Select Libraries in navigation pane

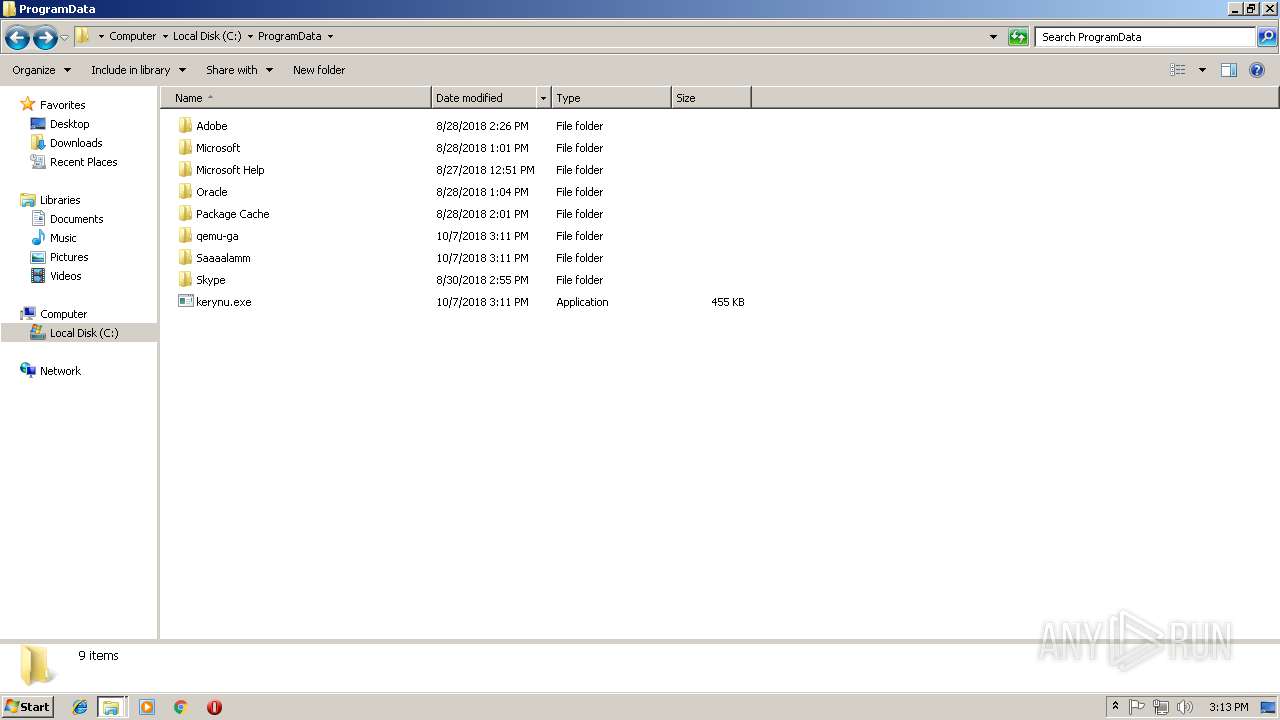[60, 200]
